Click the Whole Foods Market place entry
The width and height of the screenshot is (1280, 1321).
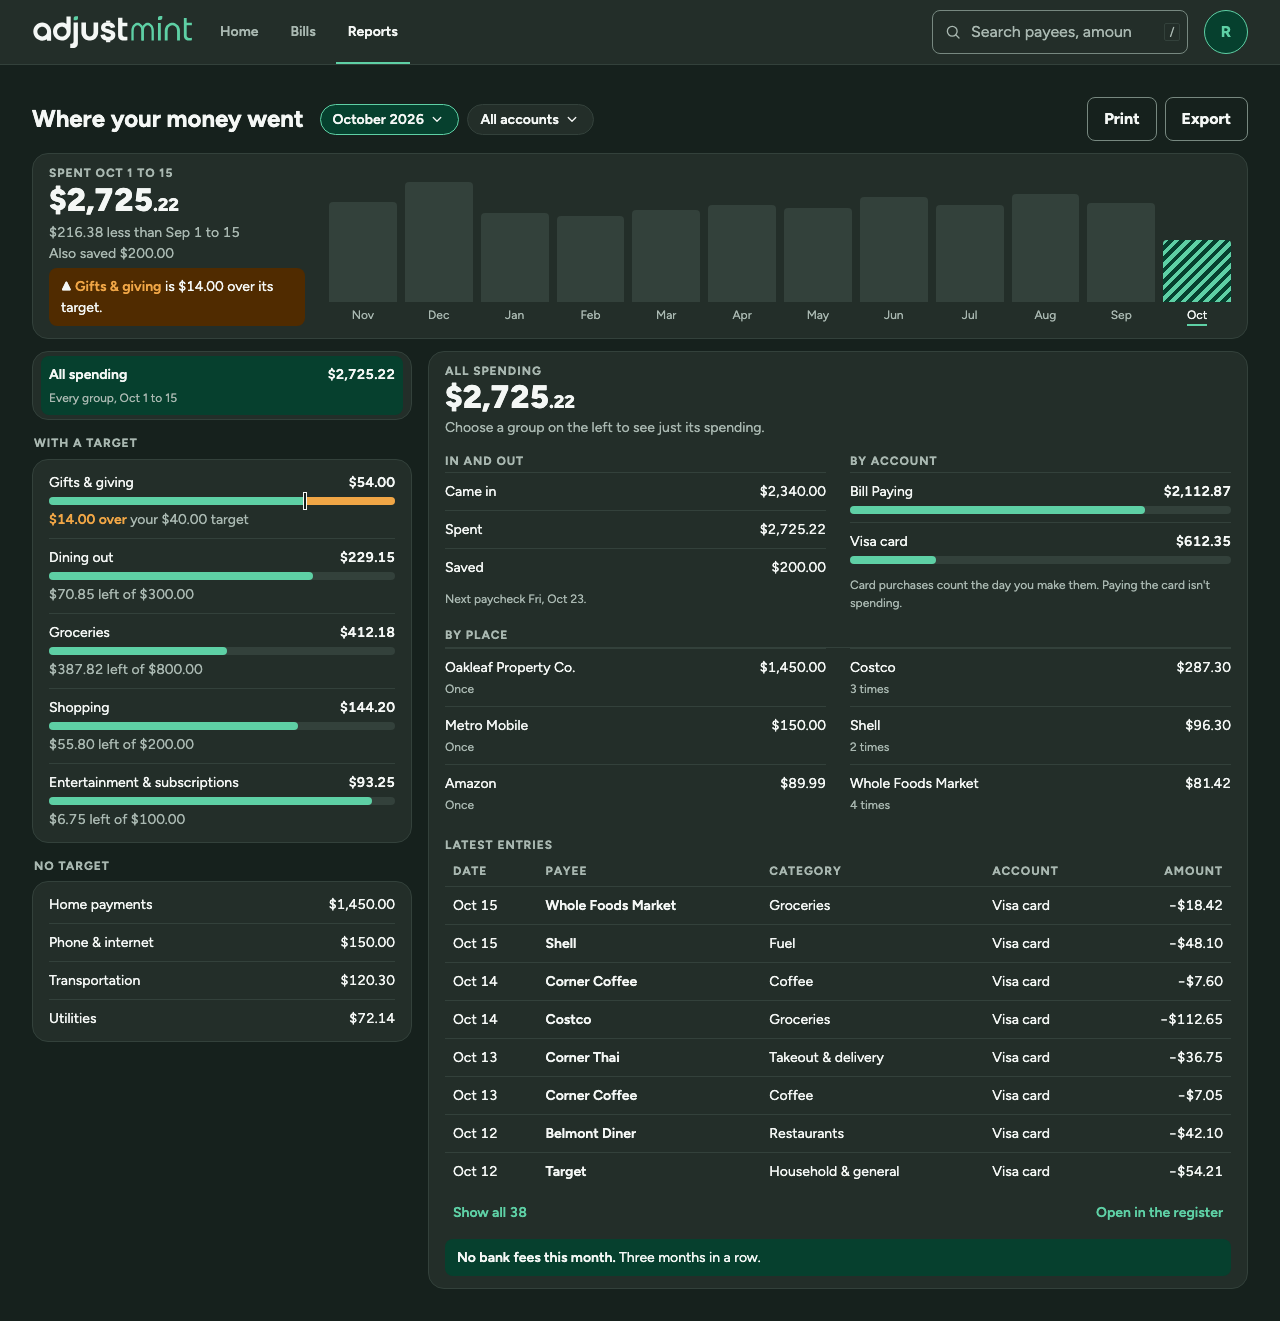pyautogui.click(x=1040, y=793)
